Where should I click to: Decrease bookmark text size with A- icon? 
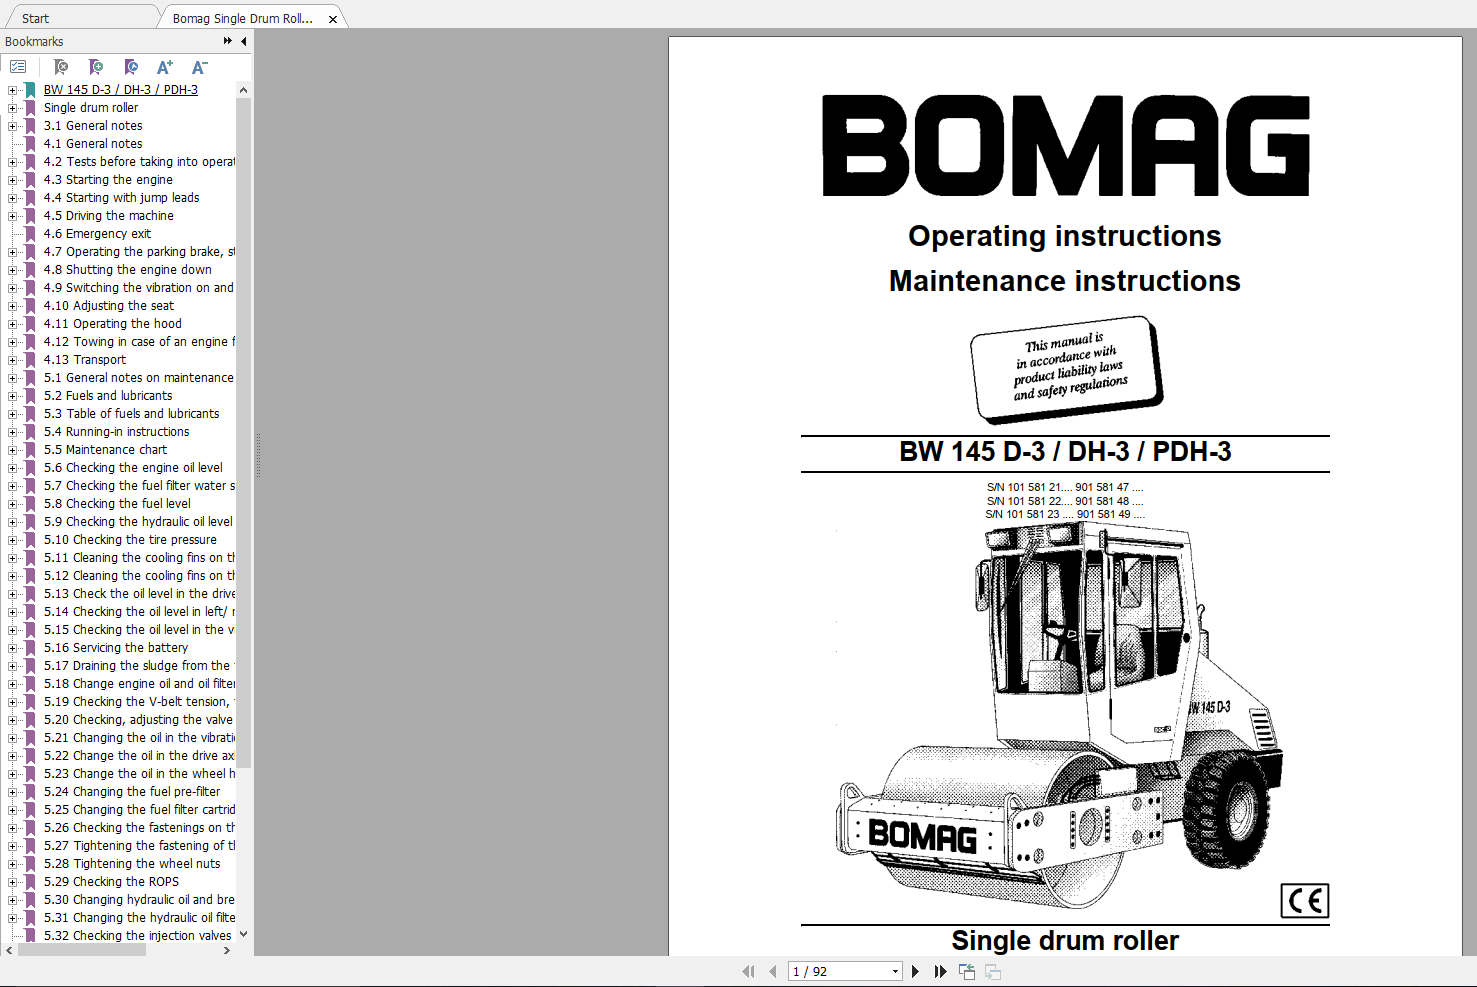[x=199, y=67]
